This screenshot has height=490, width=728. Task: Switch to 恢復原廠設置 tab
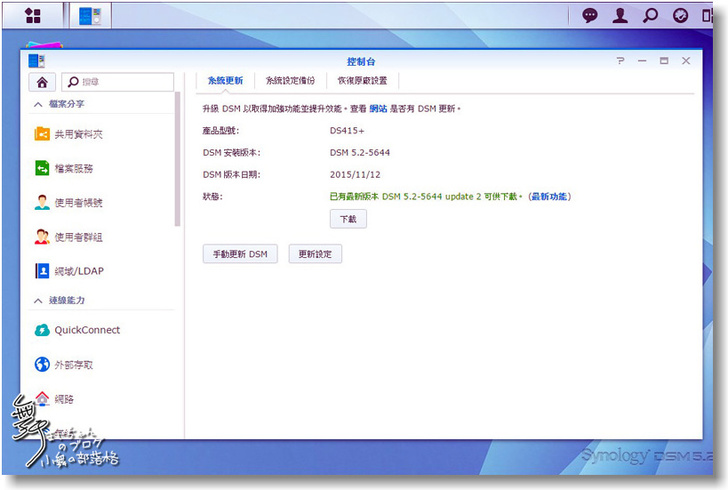362,81
